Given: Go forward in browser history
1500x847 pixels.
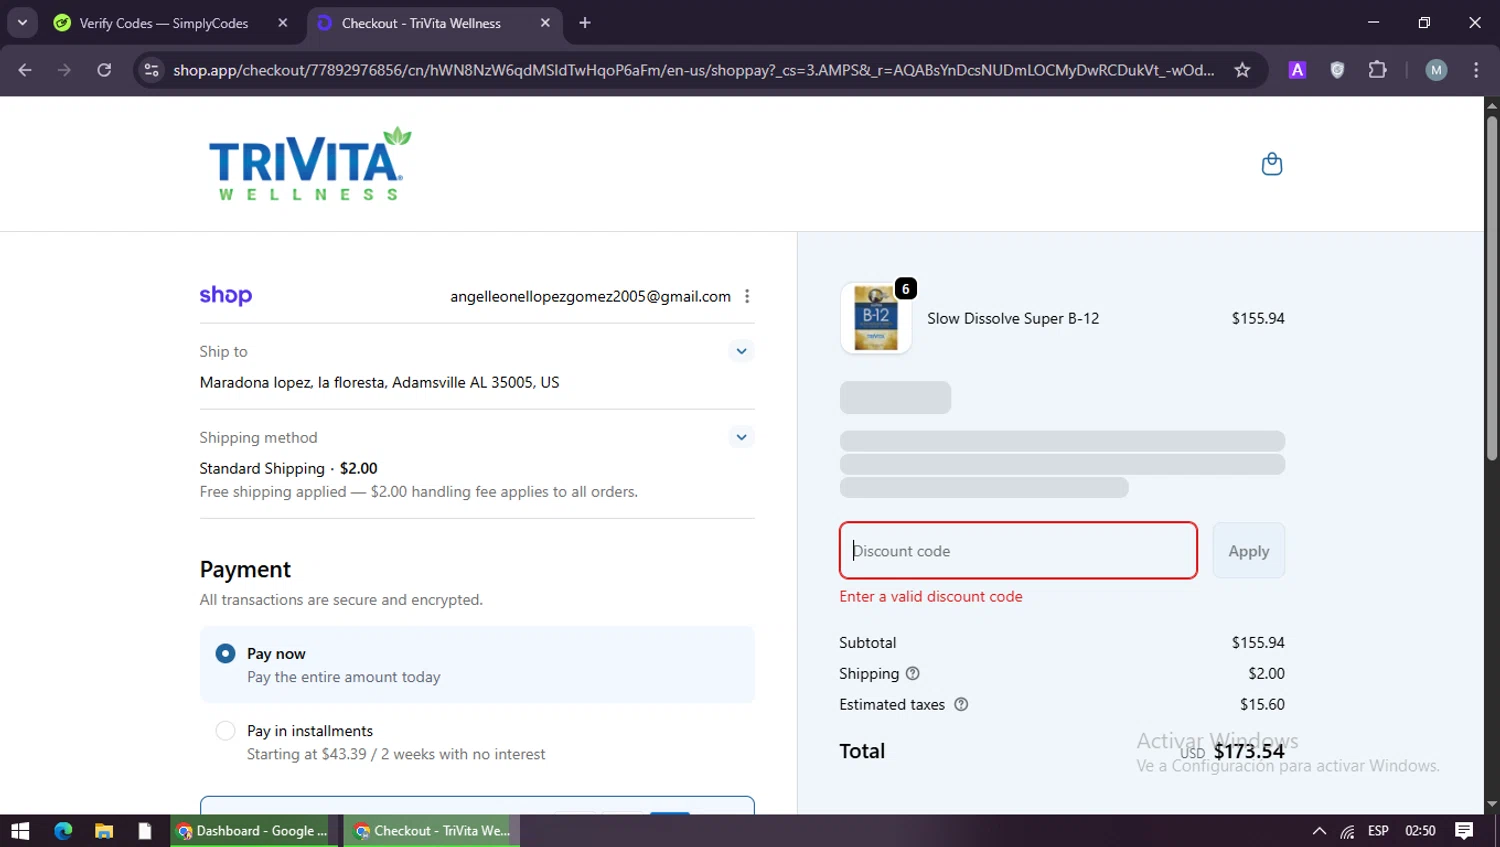Looking at the screenshot, I should click(64, 70).
